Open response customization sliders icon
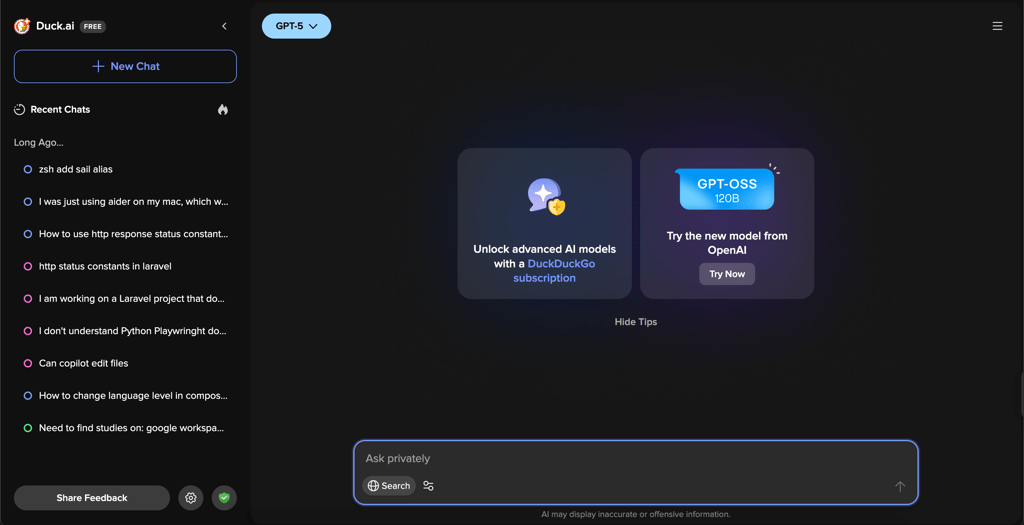 [428, 486]
